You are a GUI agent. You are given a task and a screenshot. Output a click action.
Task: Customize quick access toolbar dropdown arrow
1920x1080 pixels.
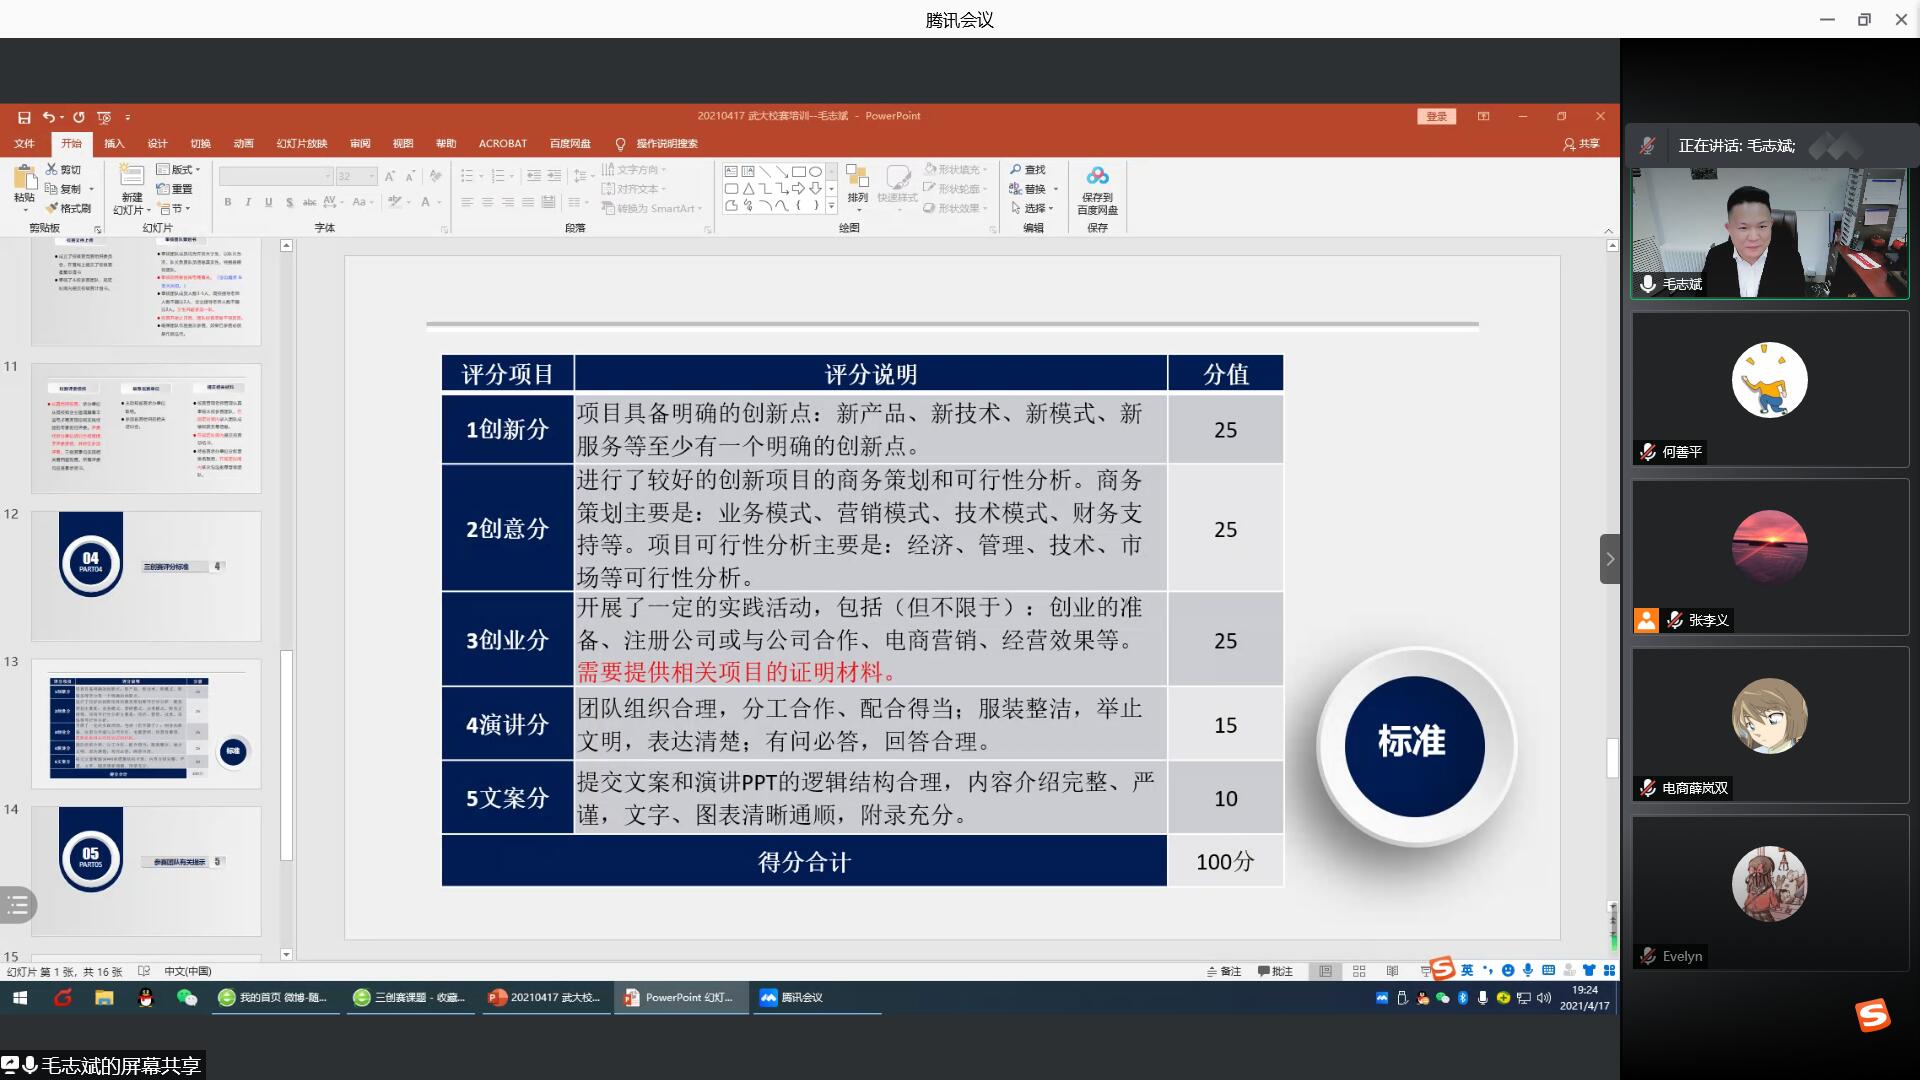tap(128, 118)
